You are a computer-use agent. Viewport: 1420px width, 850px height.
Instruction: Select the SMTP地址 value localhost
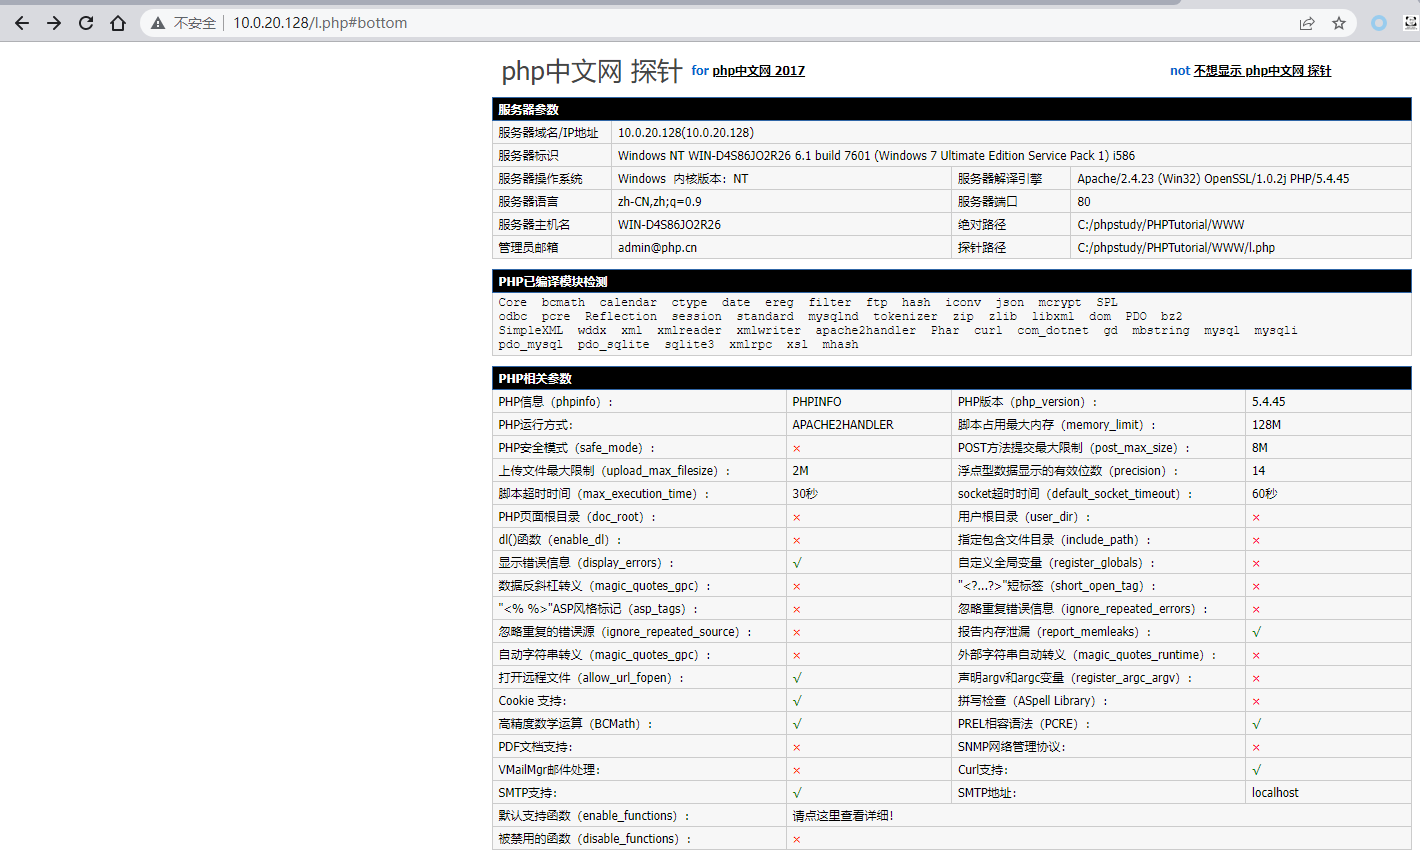(x=1275, y=793)
